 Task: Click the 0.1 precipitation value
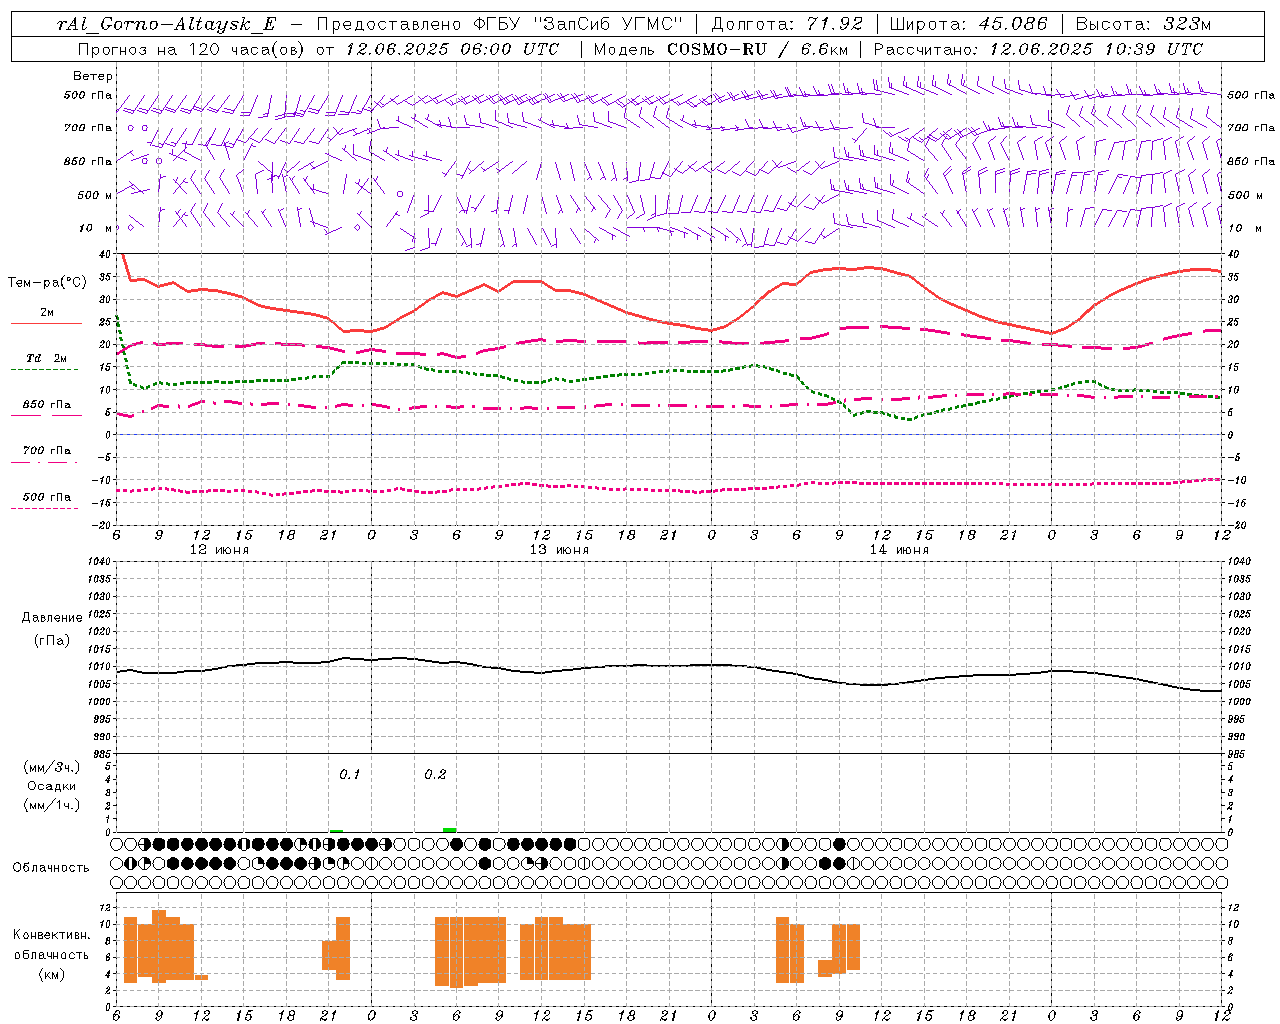[349, 774]
